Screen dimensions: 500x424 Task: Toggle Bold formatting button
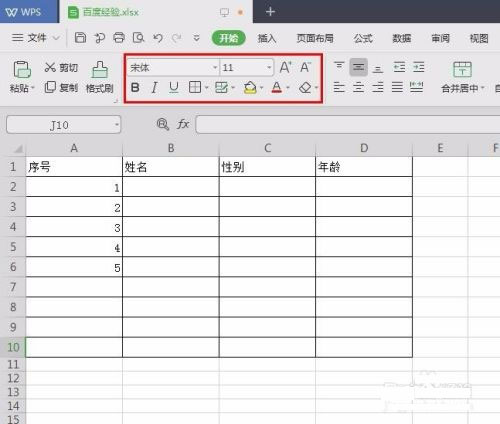click(x=135, y=88)
